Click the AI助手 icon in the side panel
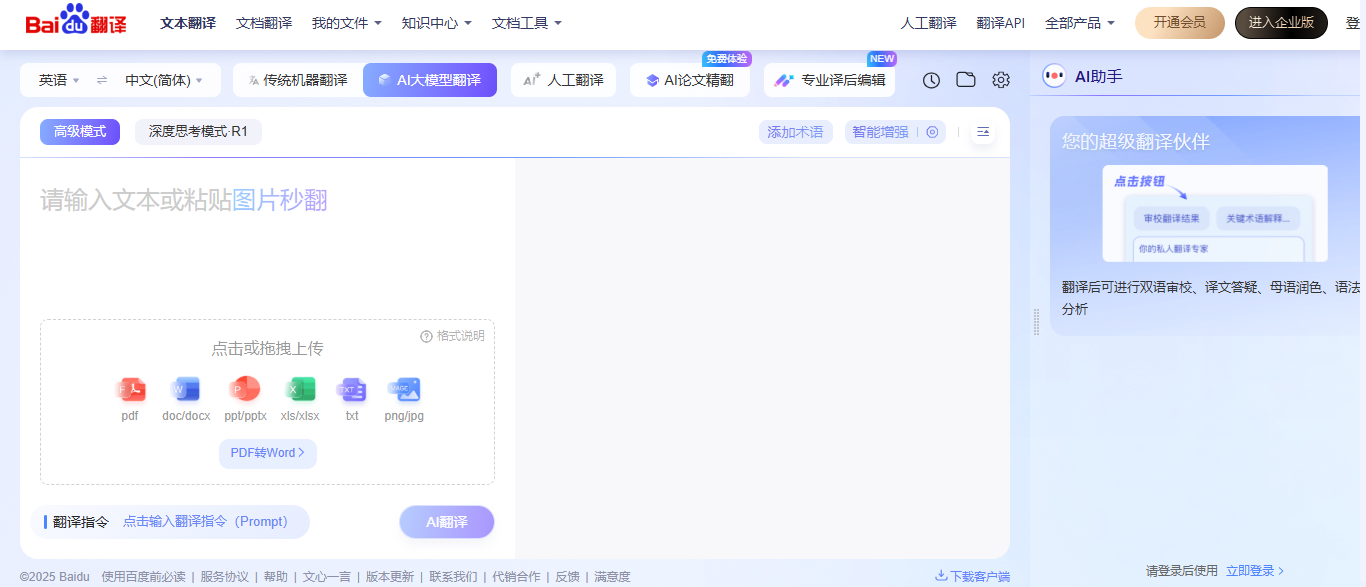 point(1054,75)
